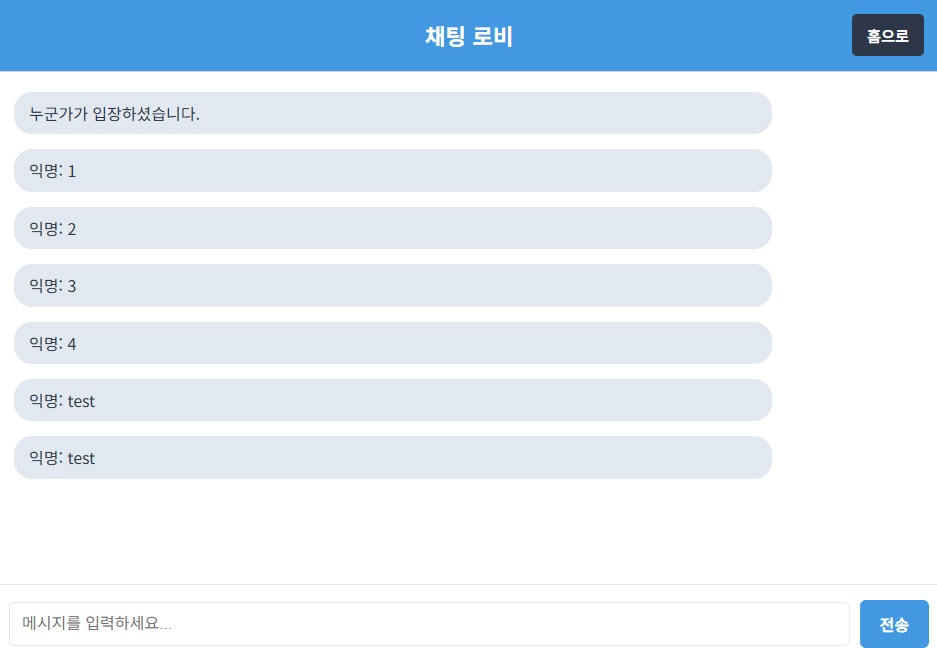Click the 익명 sender name in message 1

click(x=44, y=171)
